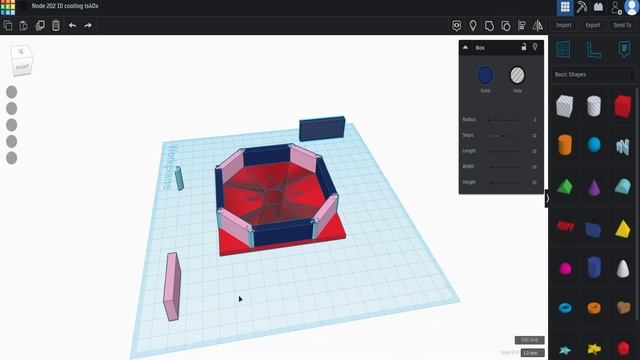Select the Notes tool in shapes panel
Image resolution: width=640 pixels, height=360 pixels.
point(624,49)
